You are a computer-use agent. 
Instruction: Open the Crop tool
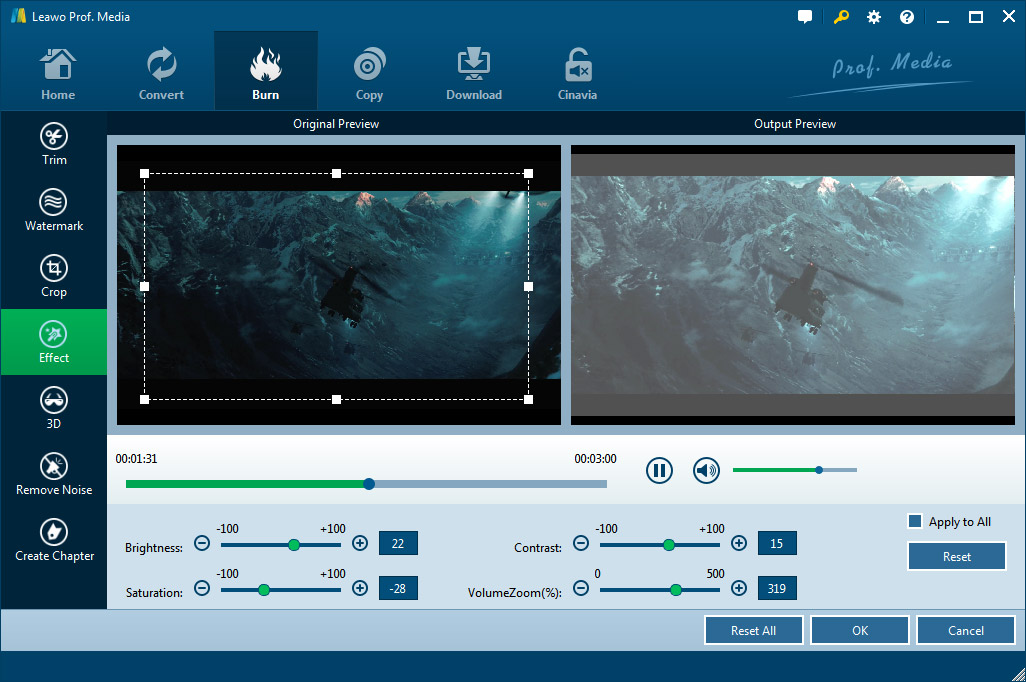(x=54, y=276)
